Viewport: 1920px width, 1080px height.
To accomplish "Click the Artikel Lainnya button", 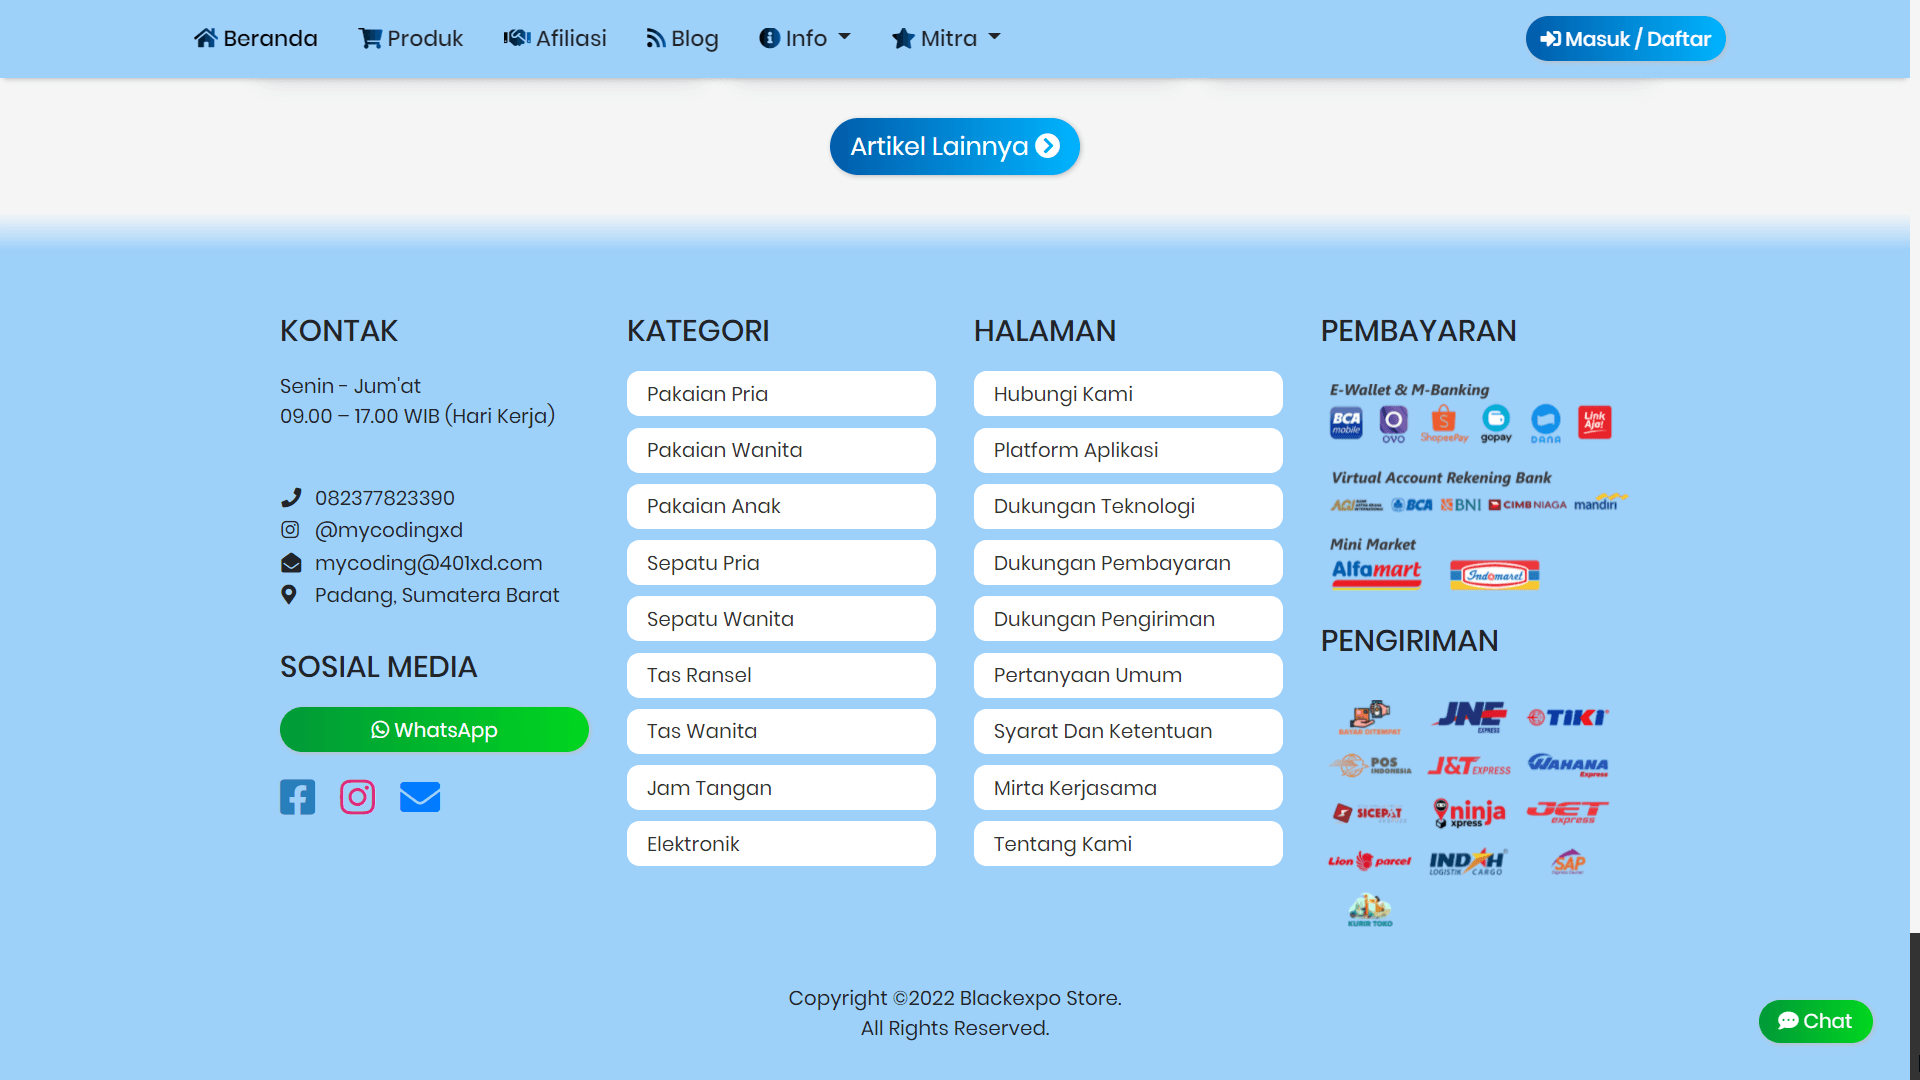I will (954, 146).
